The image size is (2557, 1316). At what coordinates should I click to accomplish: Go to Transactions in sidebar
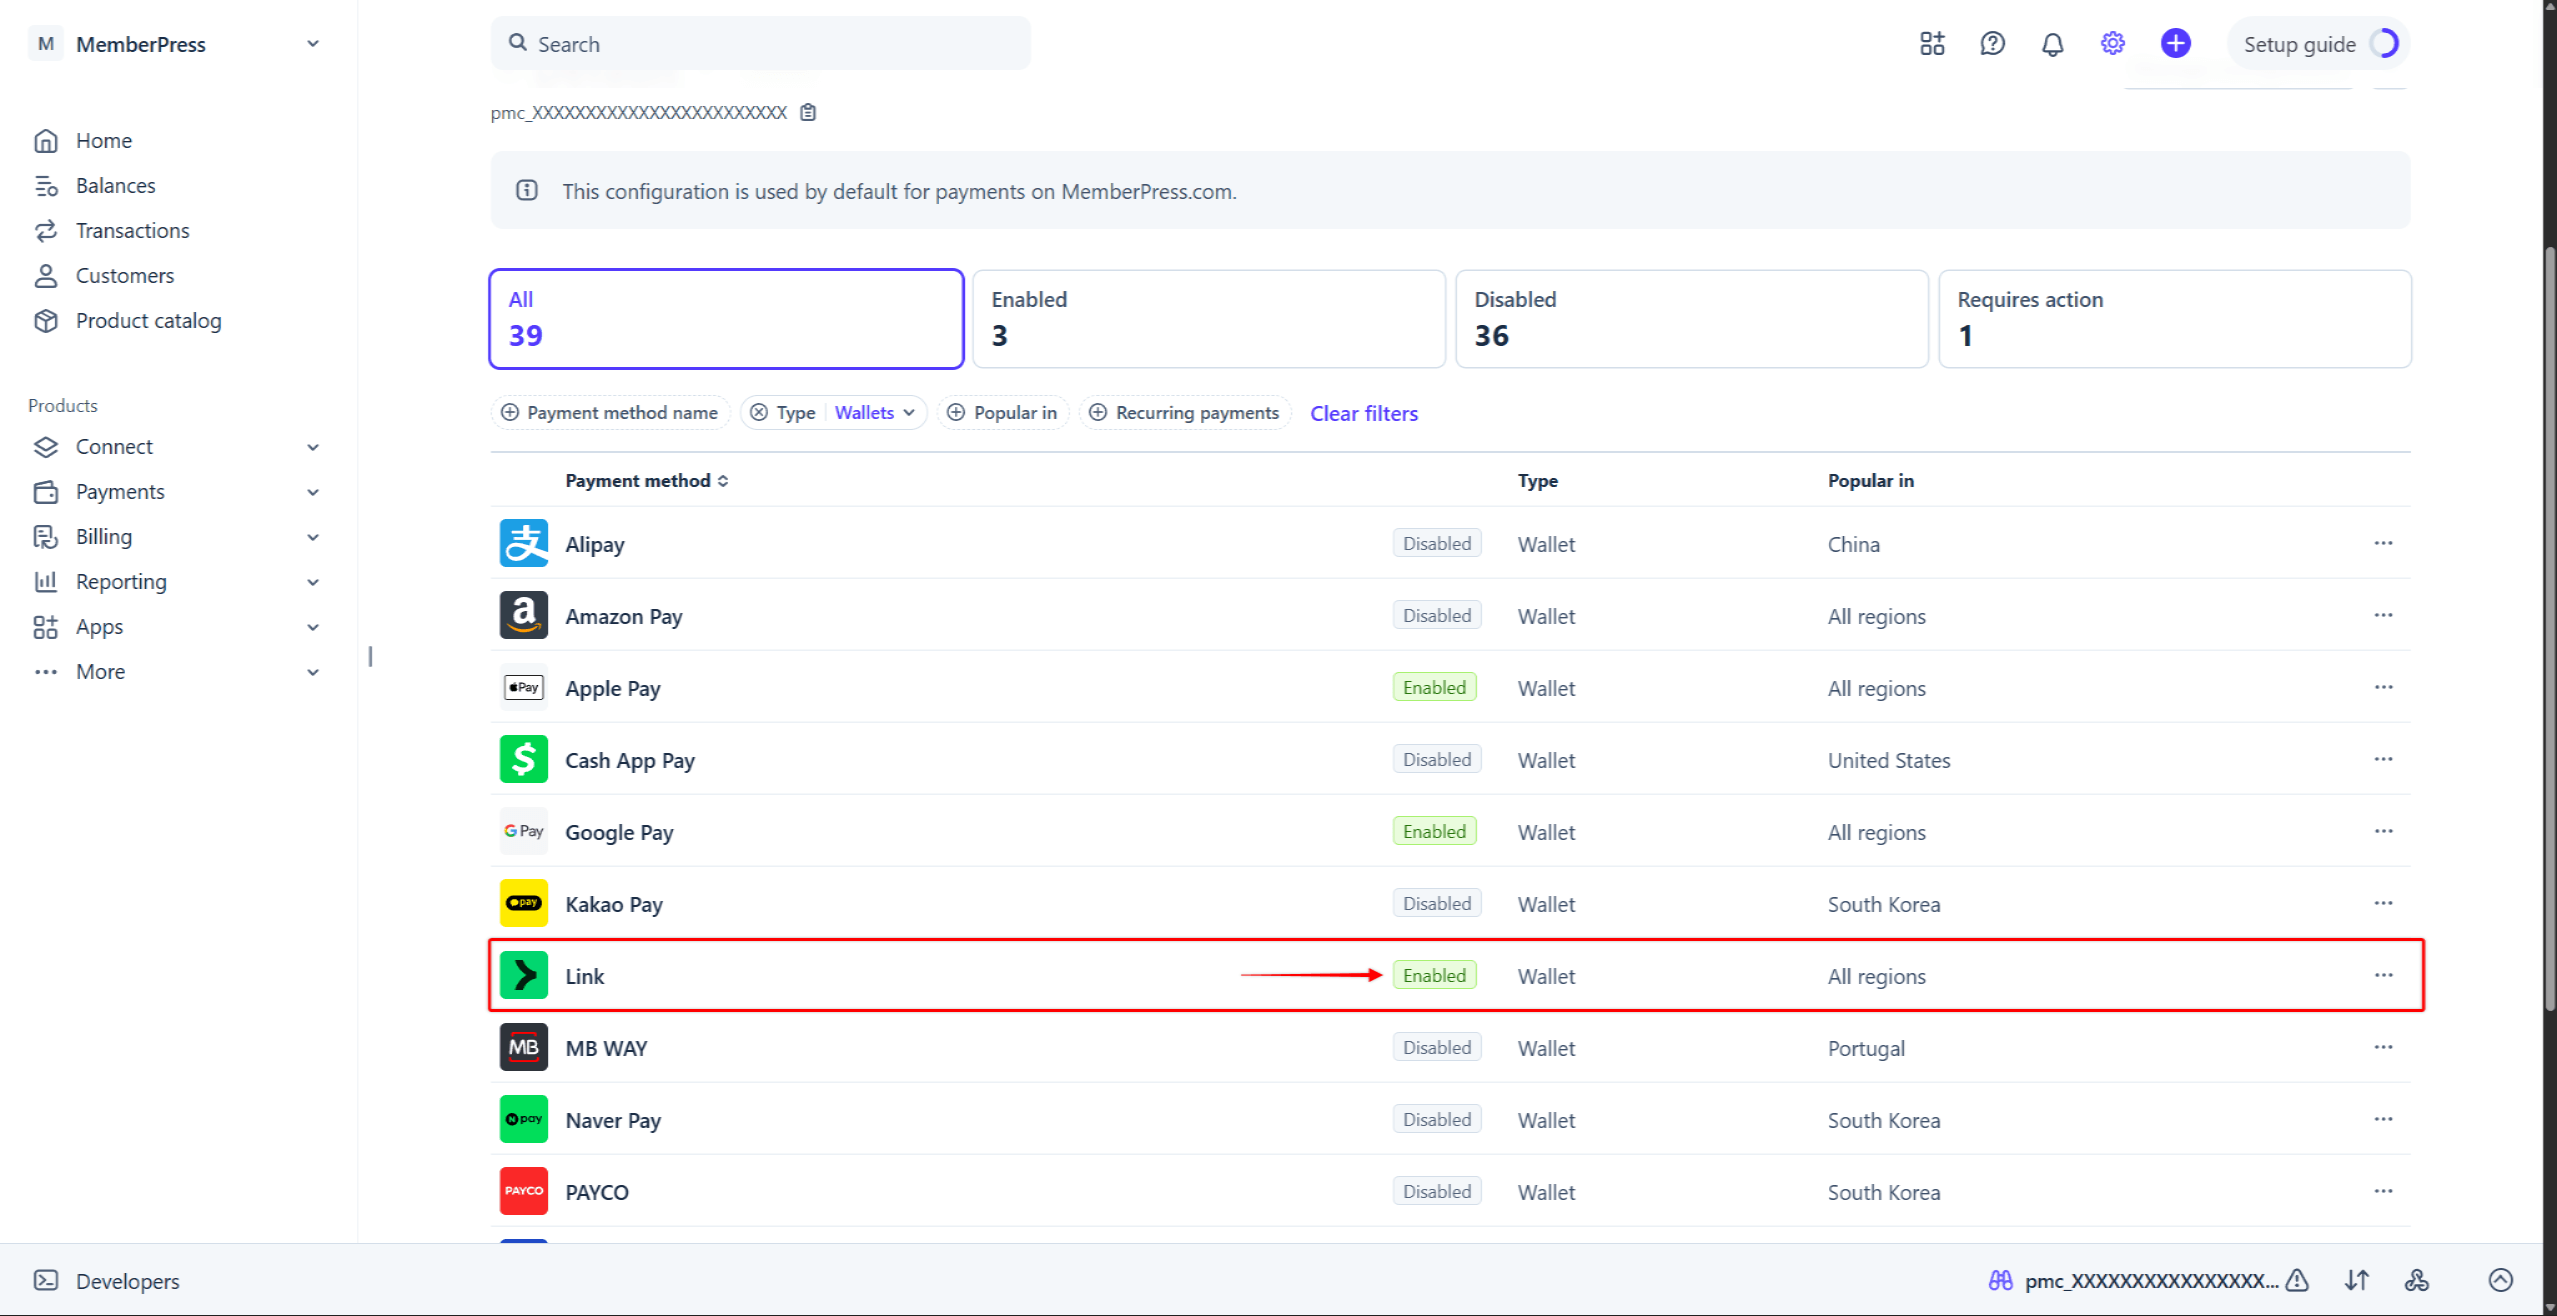click(132, 231)
